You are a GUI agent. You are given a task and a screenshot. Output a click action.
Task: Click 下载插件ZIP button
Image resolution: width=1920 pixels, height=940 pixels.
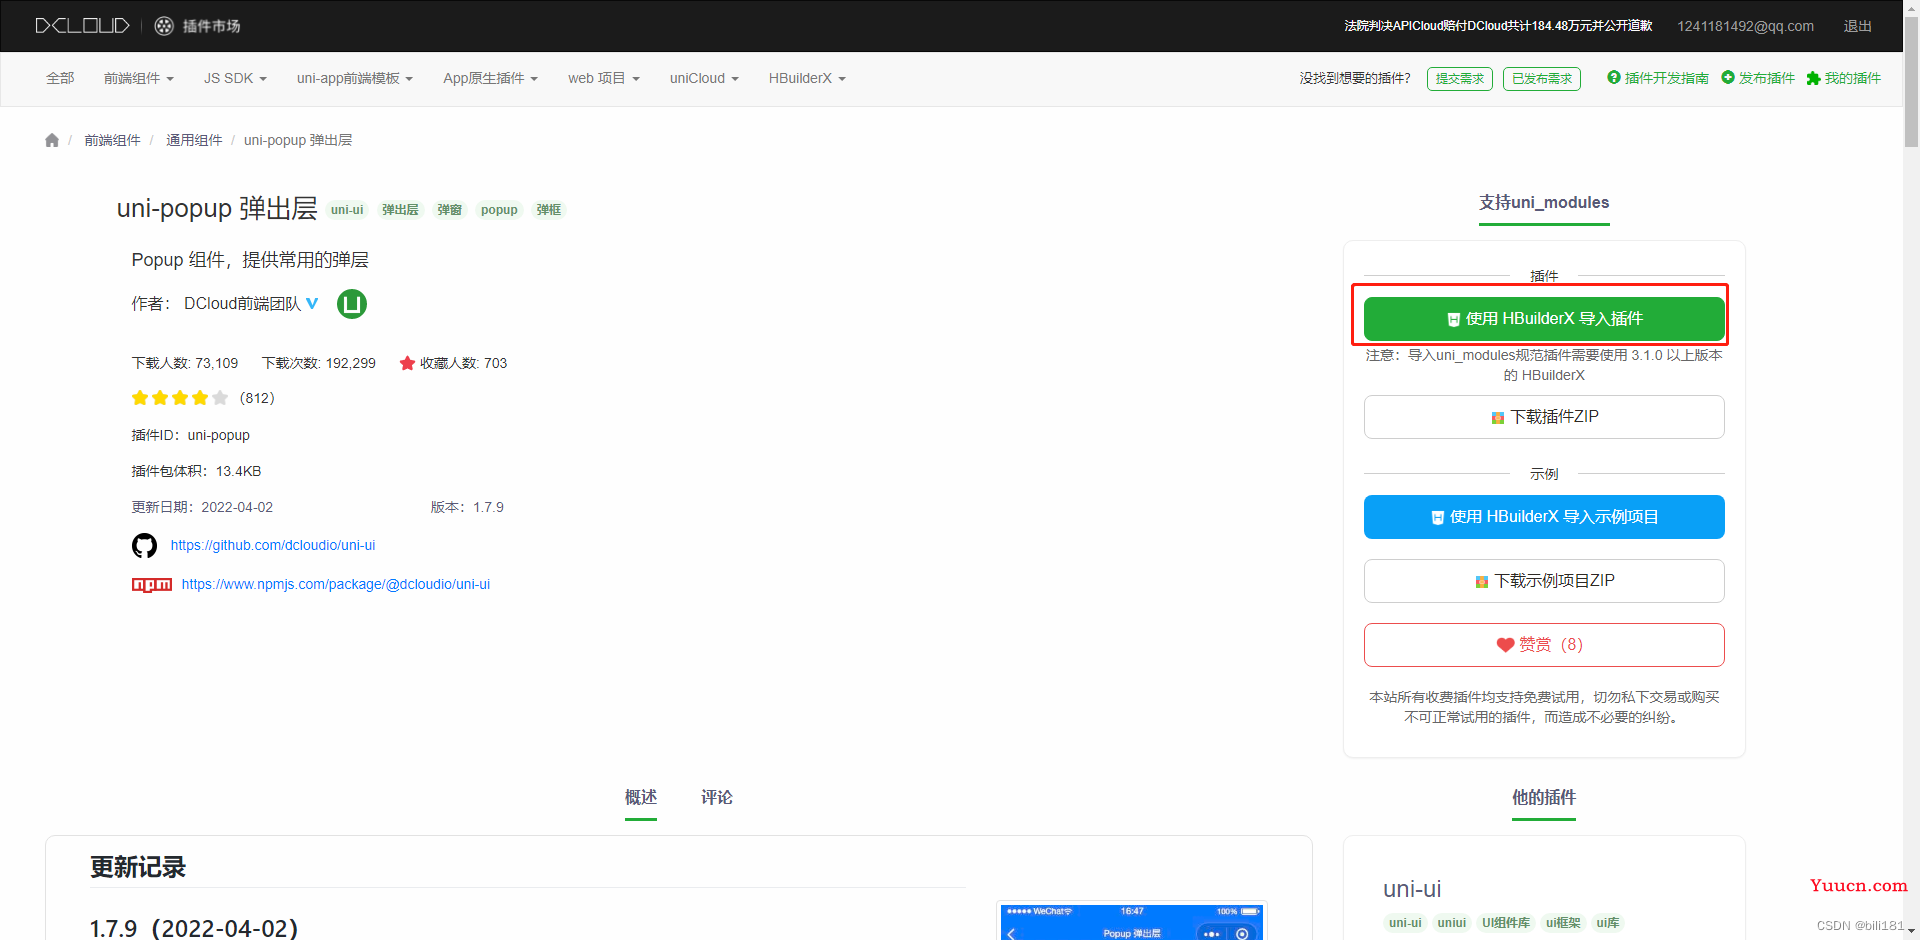click(1544, 417)
